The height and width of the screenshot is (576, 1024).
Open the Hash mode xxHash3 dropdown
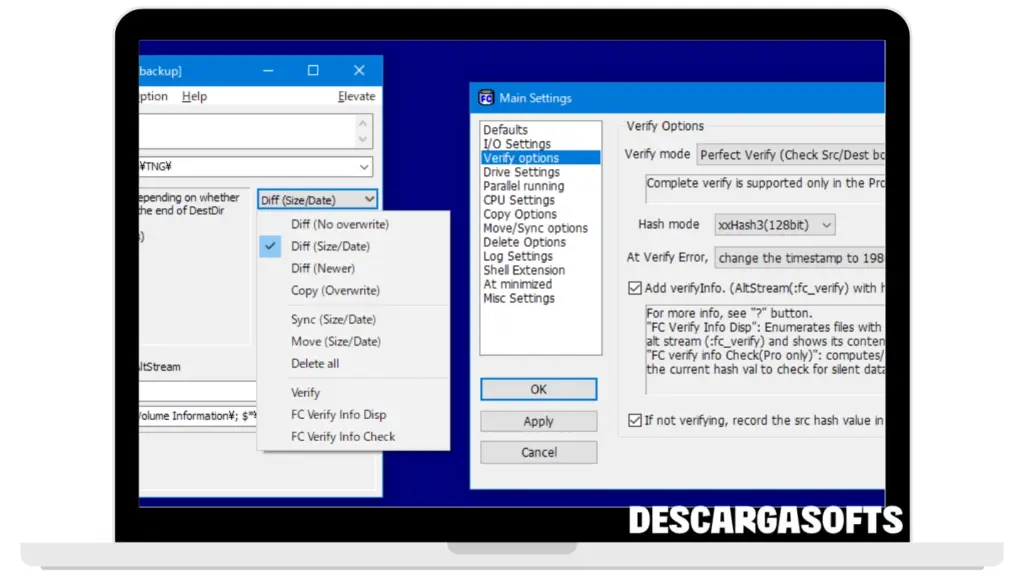click(774, 225)
